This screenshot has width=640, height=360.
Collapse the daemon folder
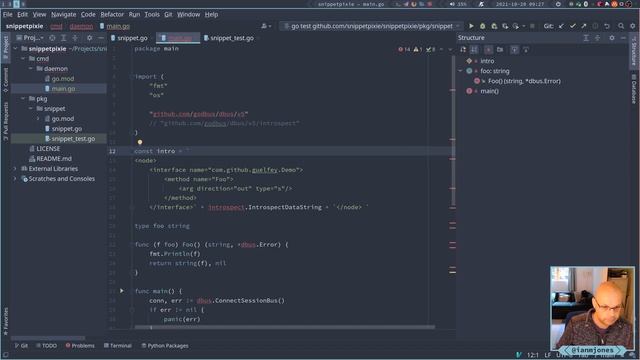point(30,69)
